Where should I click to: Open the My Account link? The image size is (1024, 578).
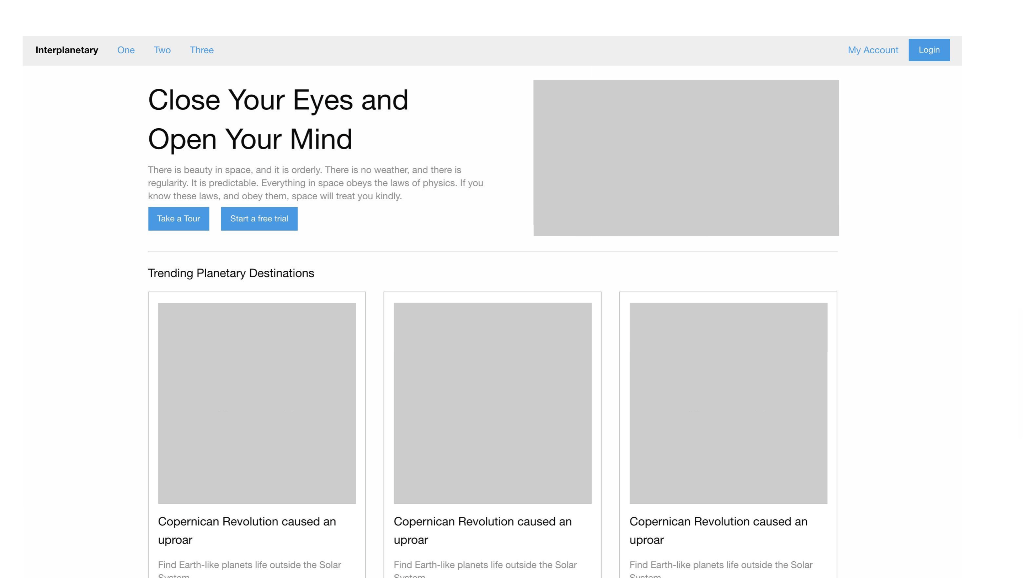873,50
